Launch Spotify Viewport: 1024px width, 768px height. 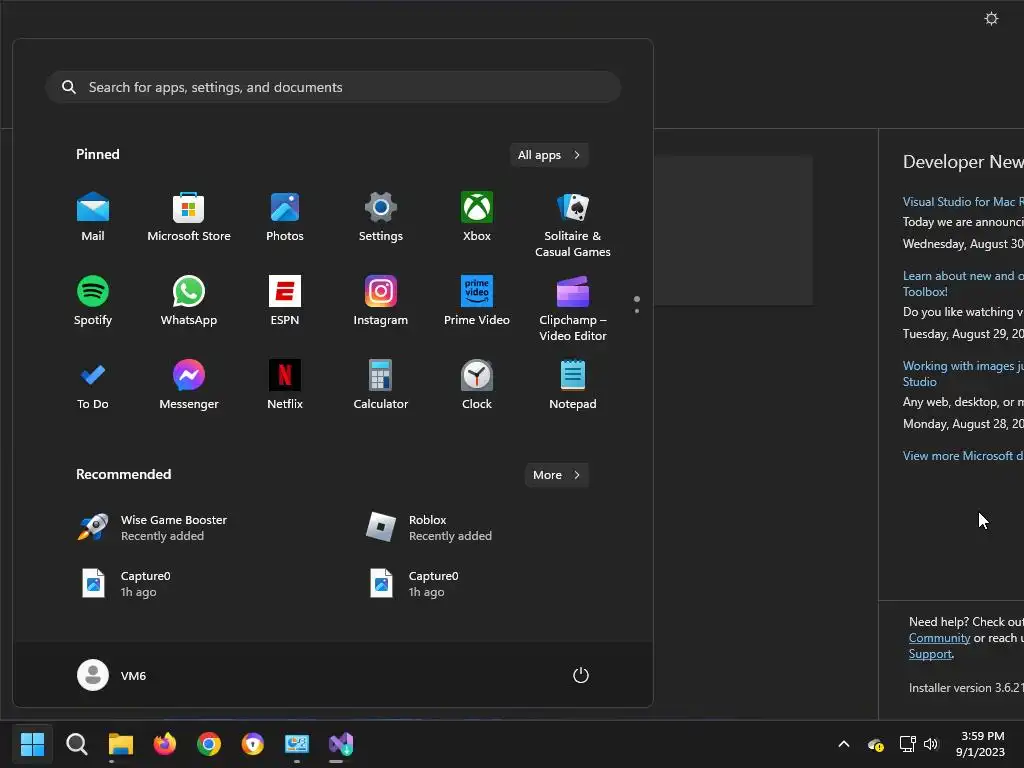[93, 300]
